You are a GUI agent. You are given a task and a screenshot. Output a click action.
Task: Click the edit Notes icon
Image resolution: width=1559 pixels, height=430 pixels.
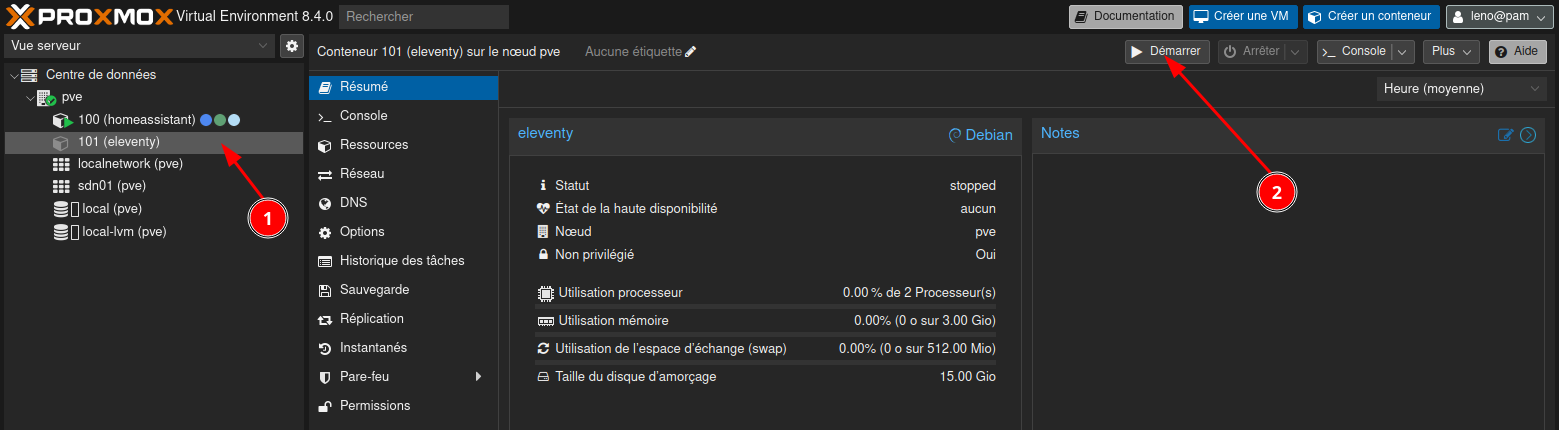[x=1505, y=135]
